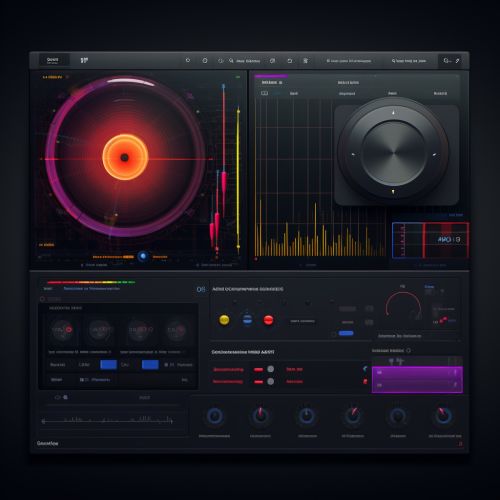
Task: Click the red round knob beside blue knob
Action: click(x=268, y=320)
